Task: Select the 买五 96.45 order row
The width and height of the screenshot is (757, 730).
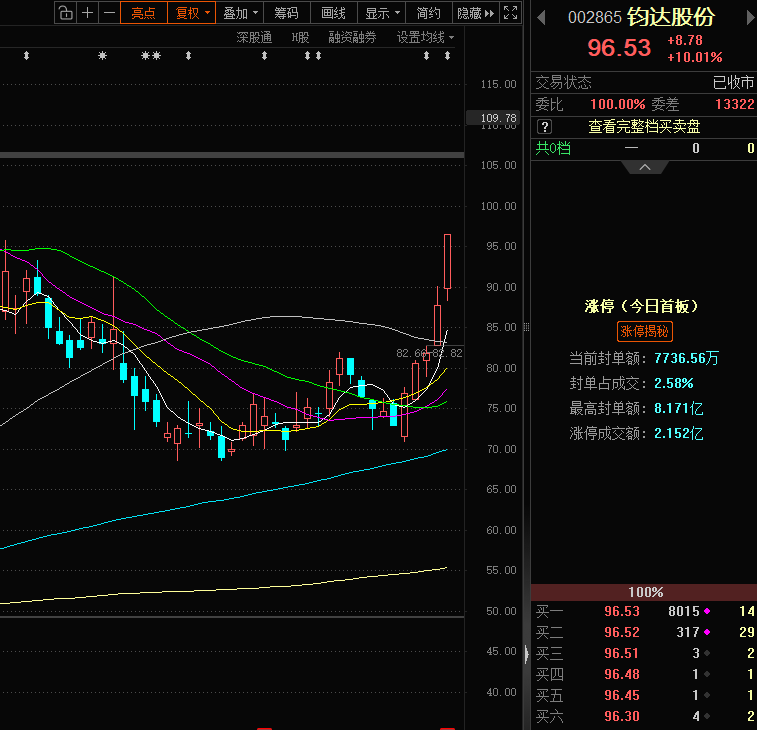Action: point(644,695)
